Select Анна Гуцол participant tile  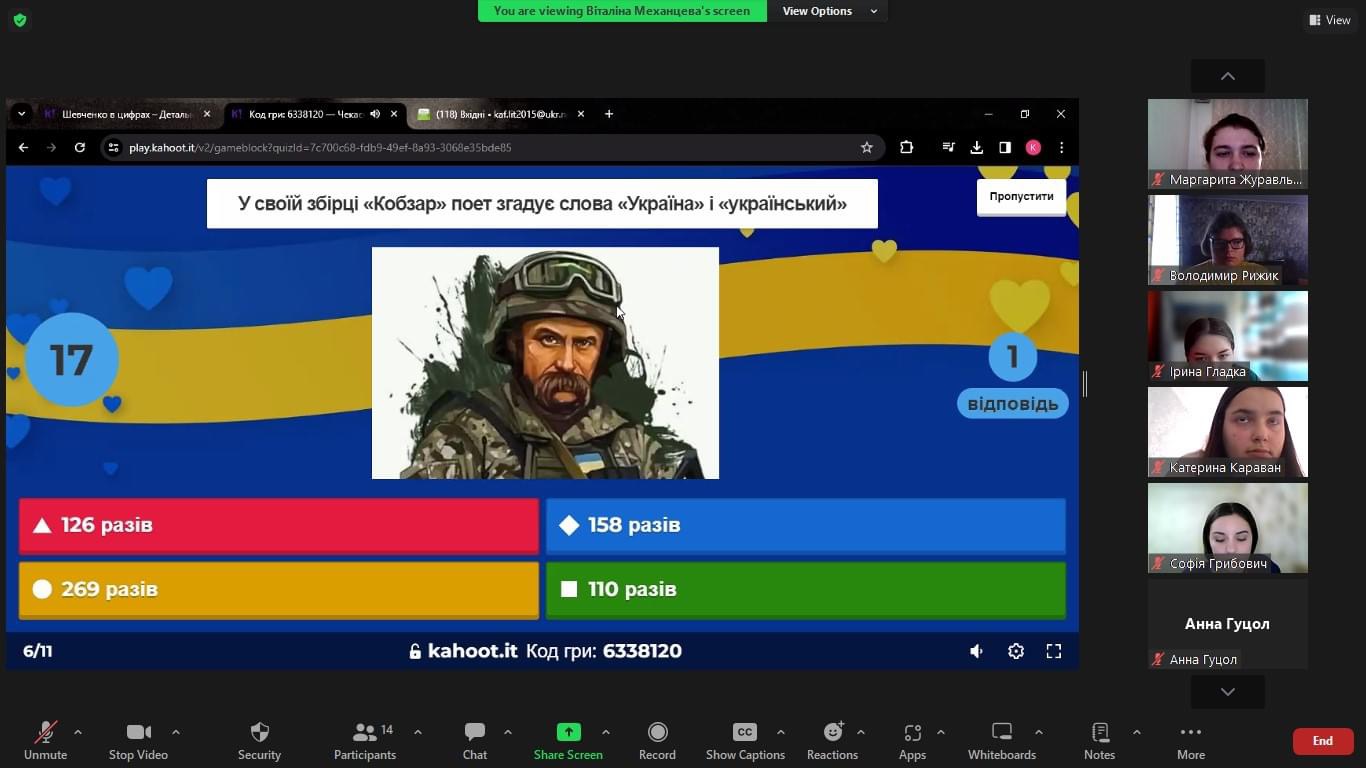point(1228,624)
